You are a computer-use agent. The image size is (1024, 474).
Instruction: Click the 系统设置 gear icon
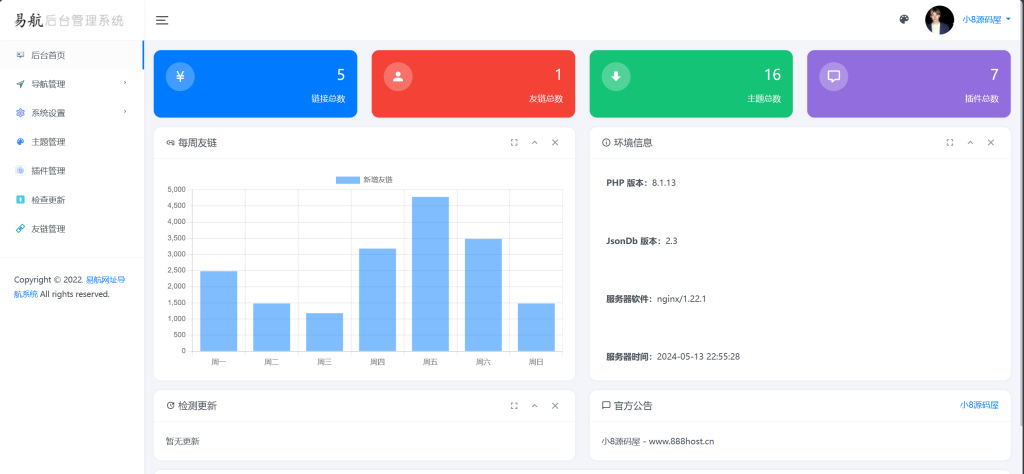click(x=20, y=113)
